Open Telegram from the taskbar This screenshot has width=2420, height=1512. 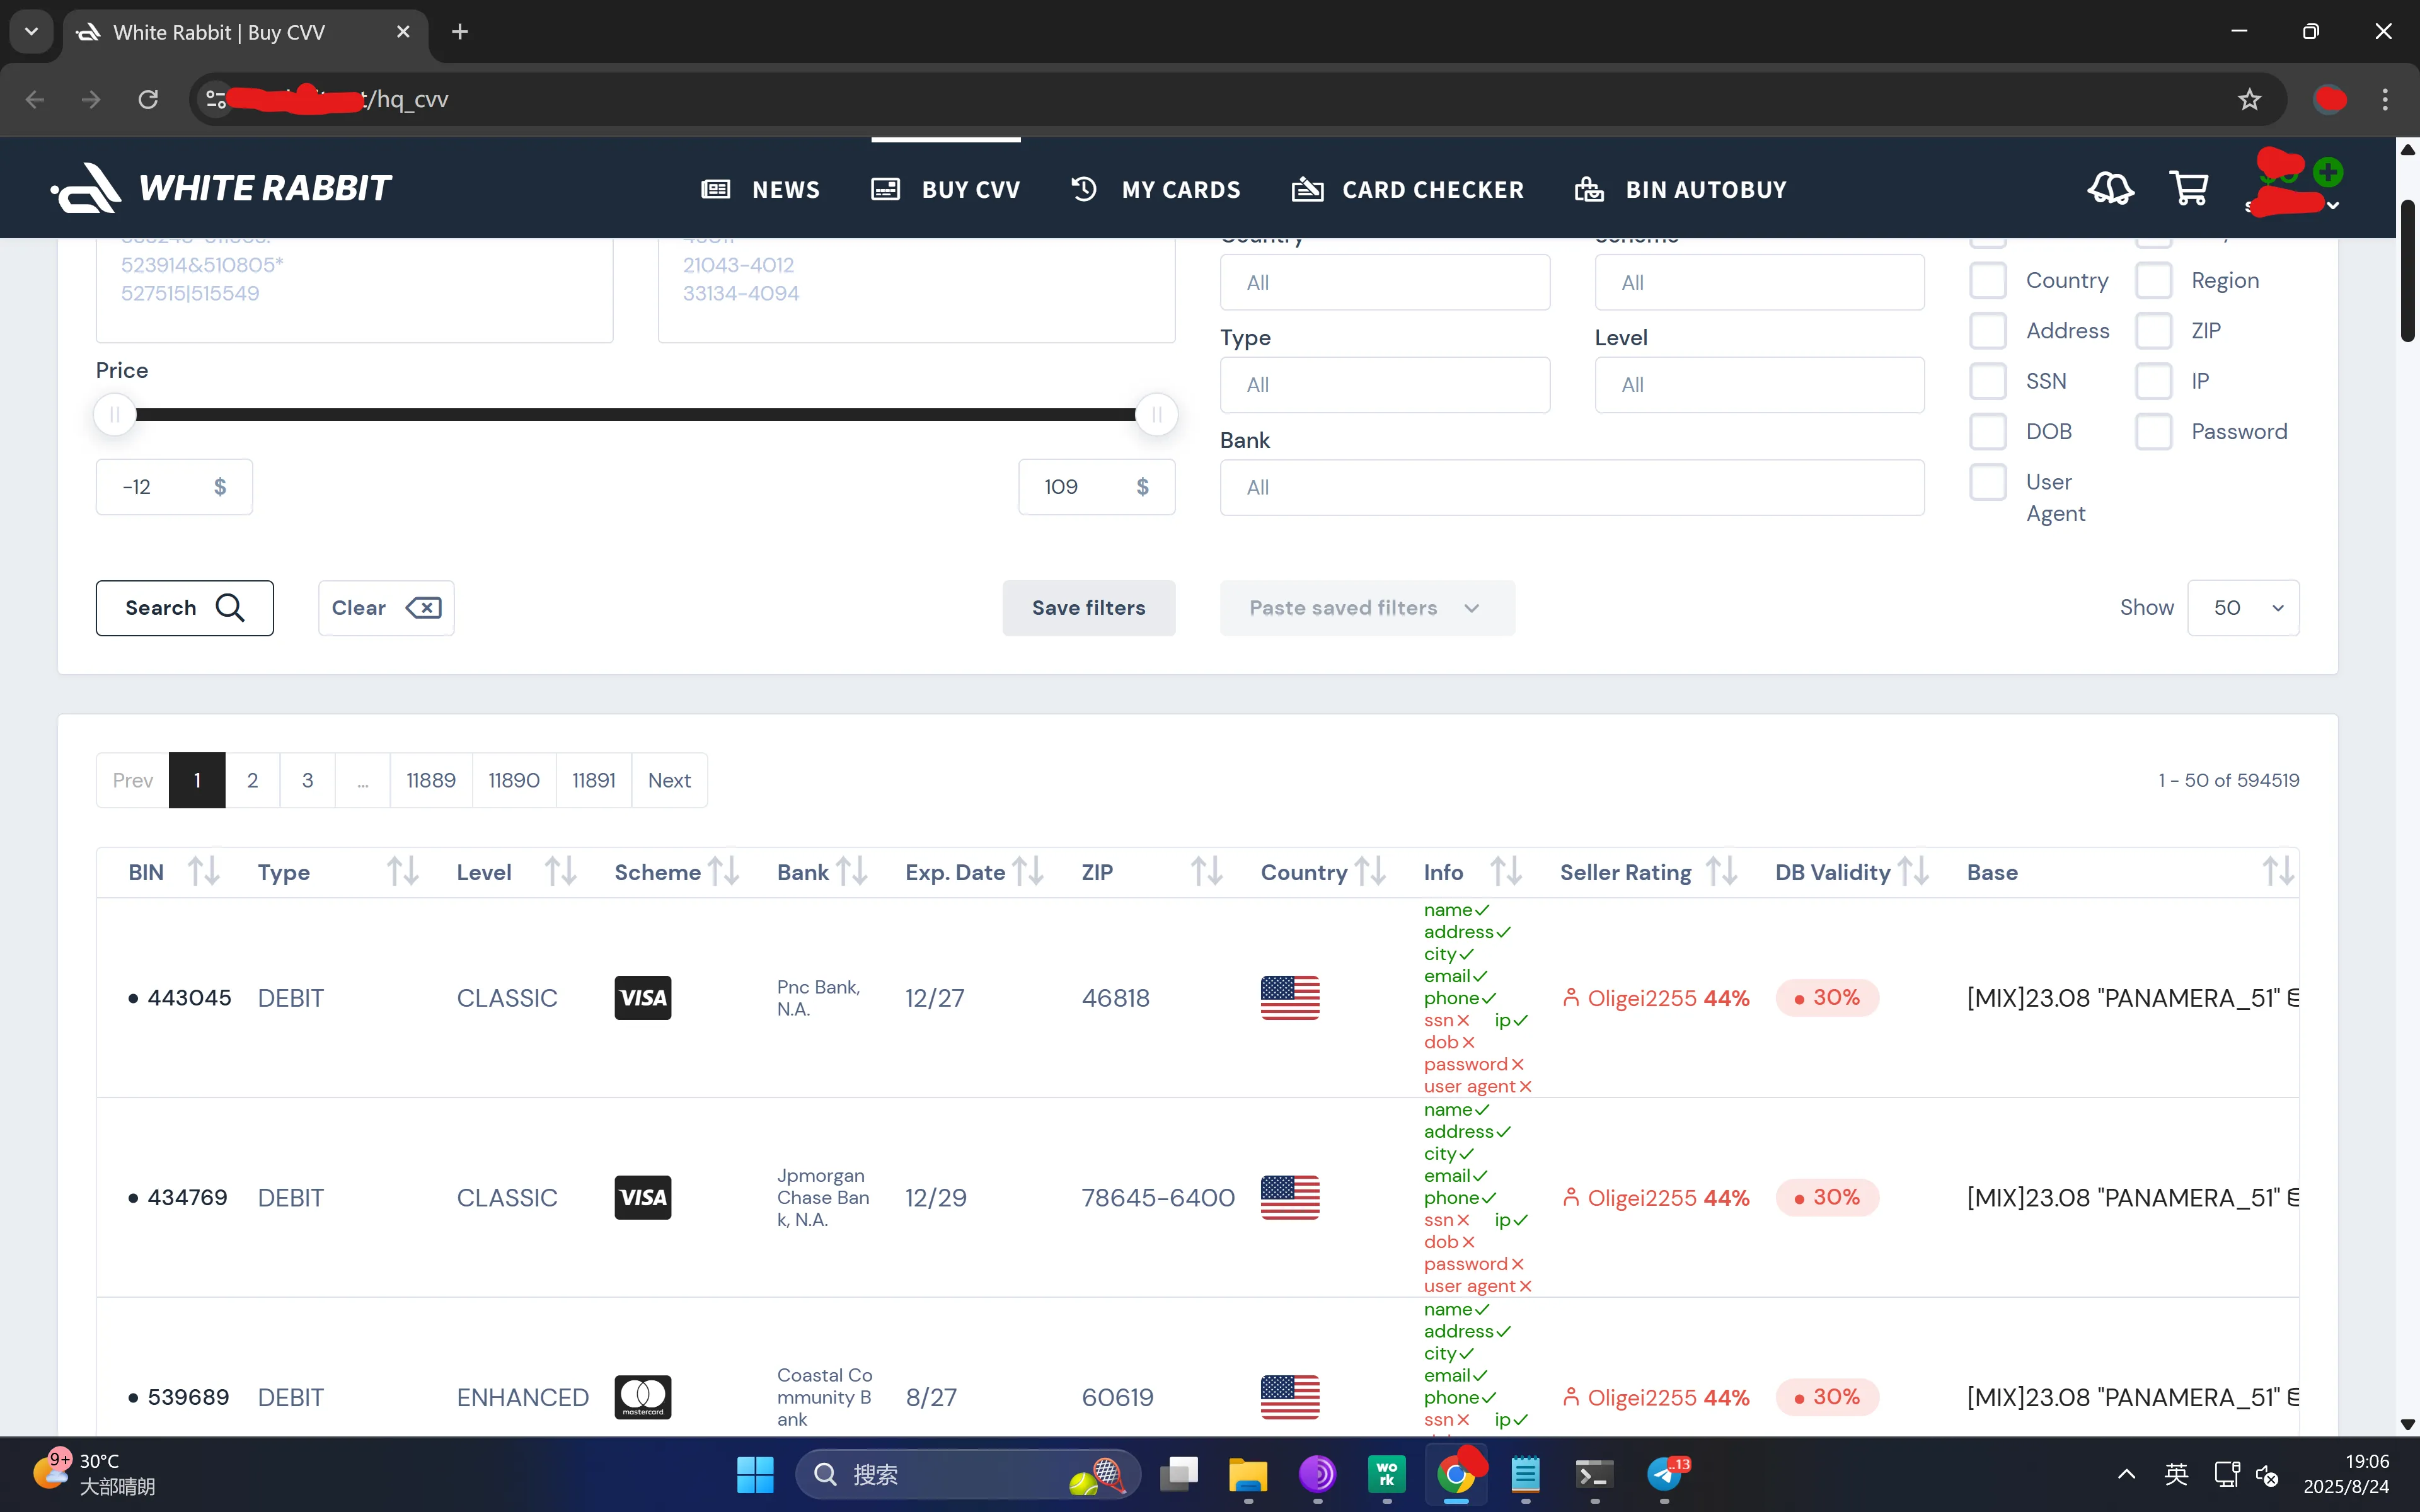pos(1665,1474)
